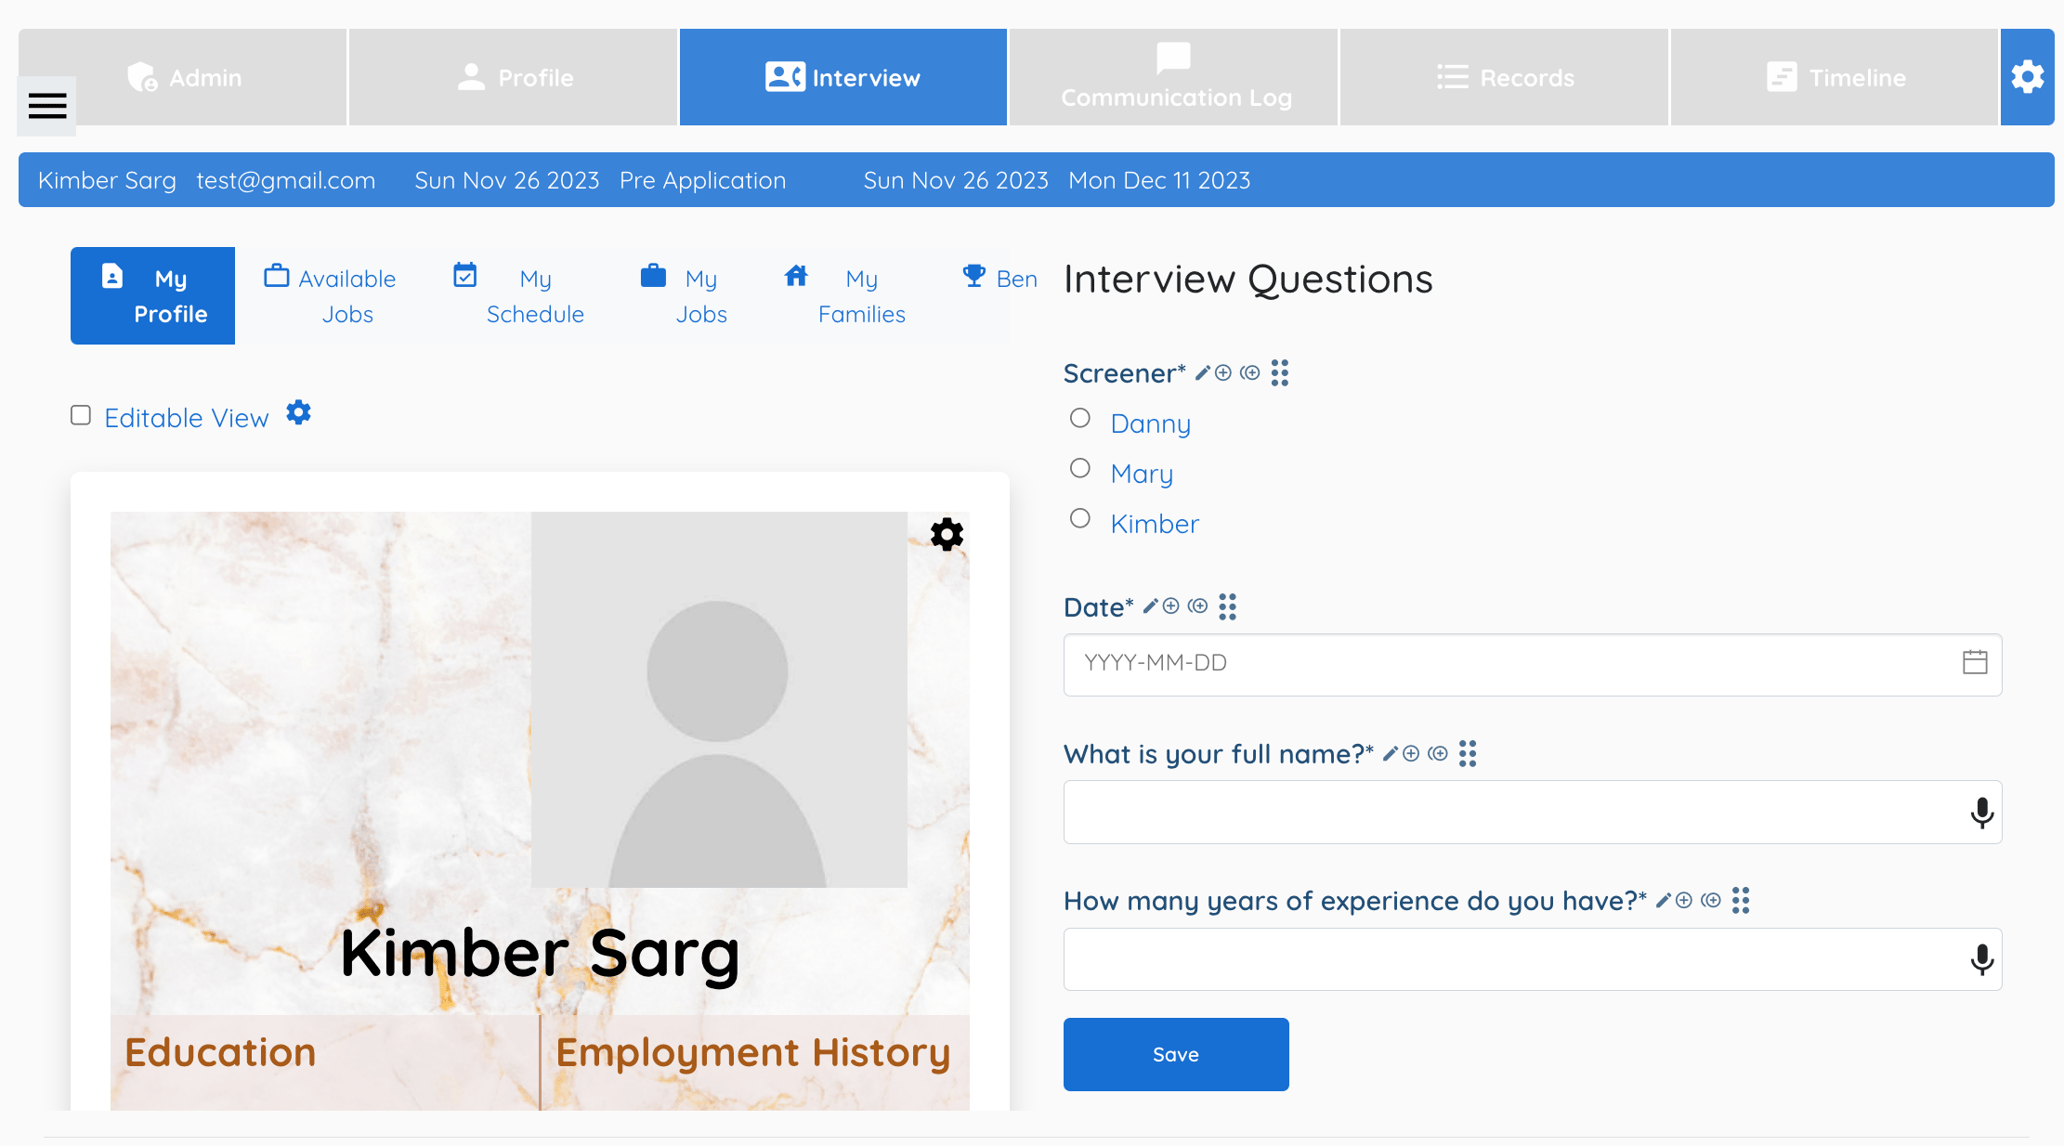The image size is (2064, 1146).
Task: Click the microphone for the years of experience answer
Action: 1981,958
